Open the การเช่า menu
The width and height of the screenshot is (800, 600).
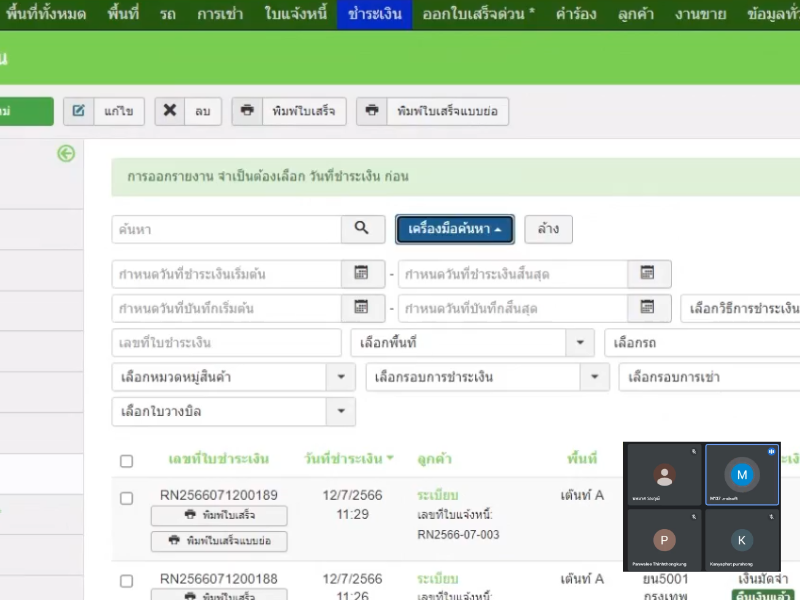220,14
